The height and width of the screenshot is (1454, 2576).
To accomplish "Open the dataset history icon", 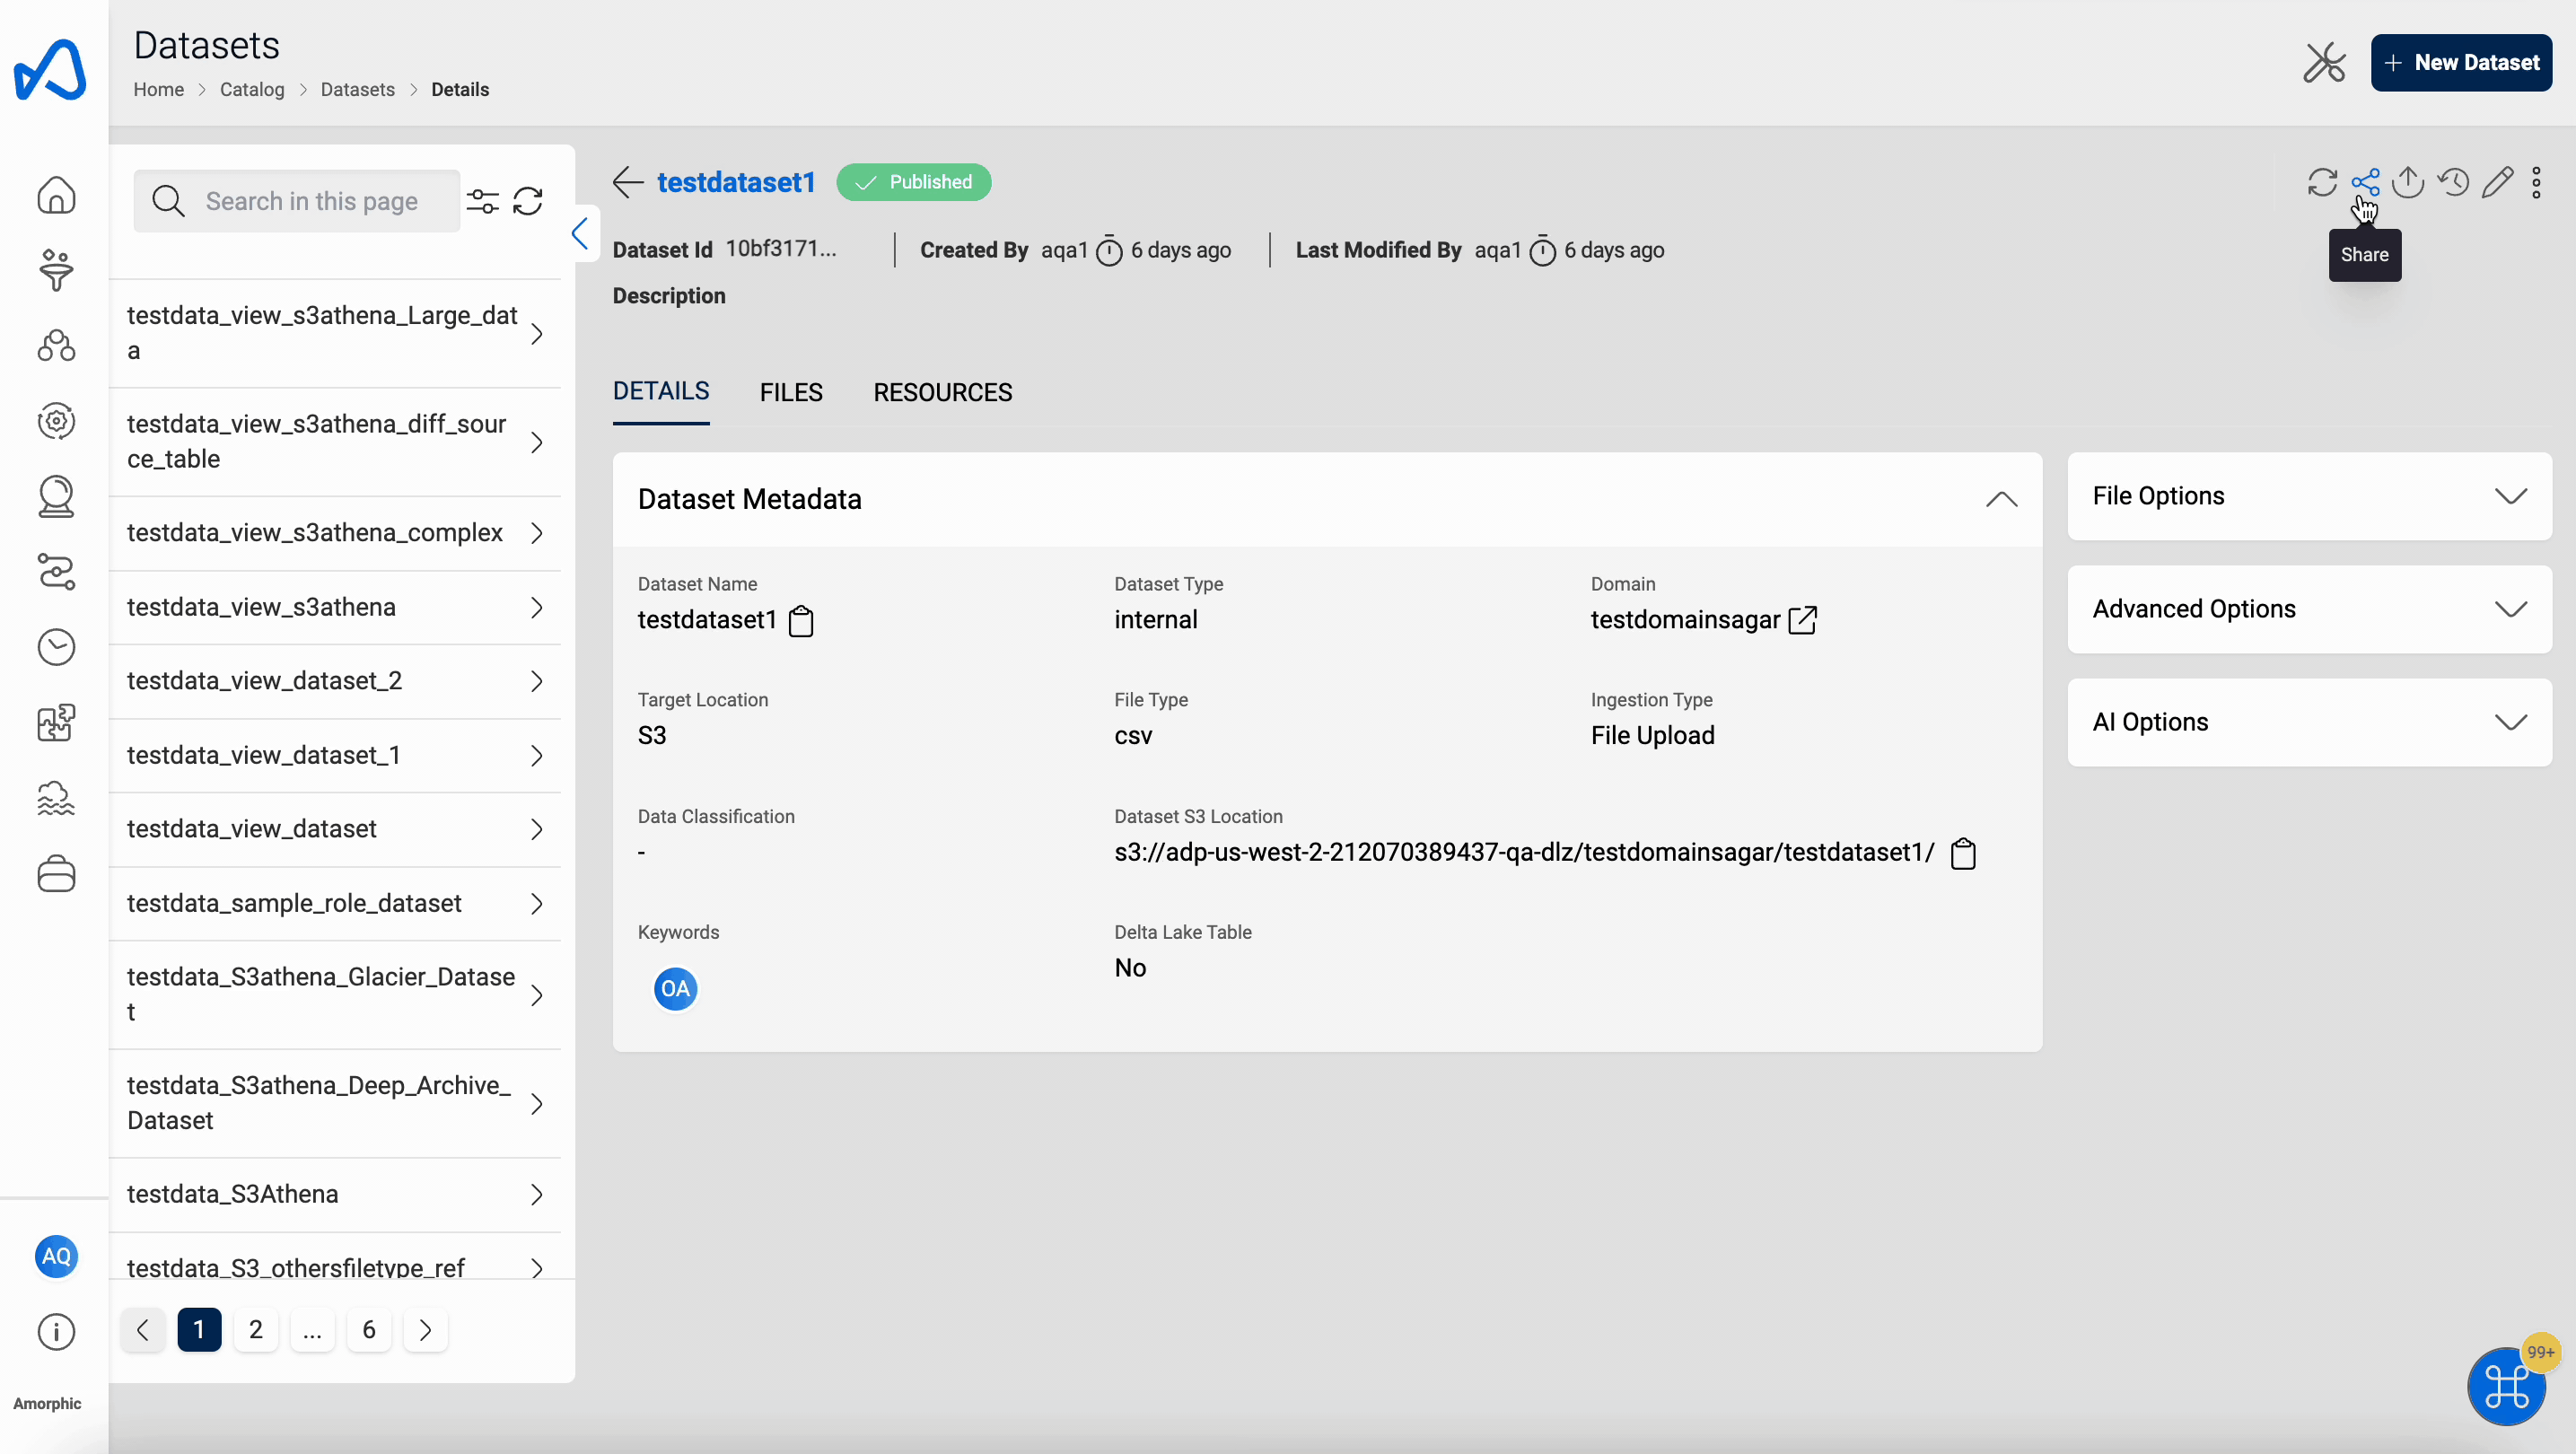I will point(2453,182).
